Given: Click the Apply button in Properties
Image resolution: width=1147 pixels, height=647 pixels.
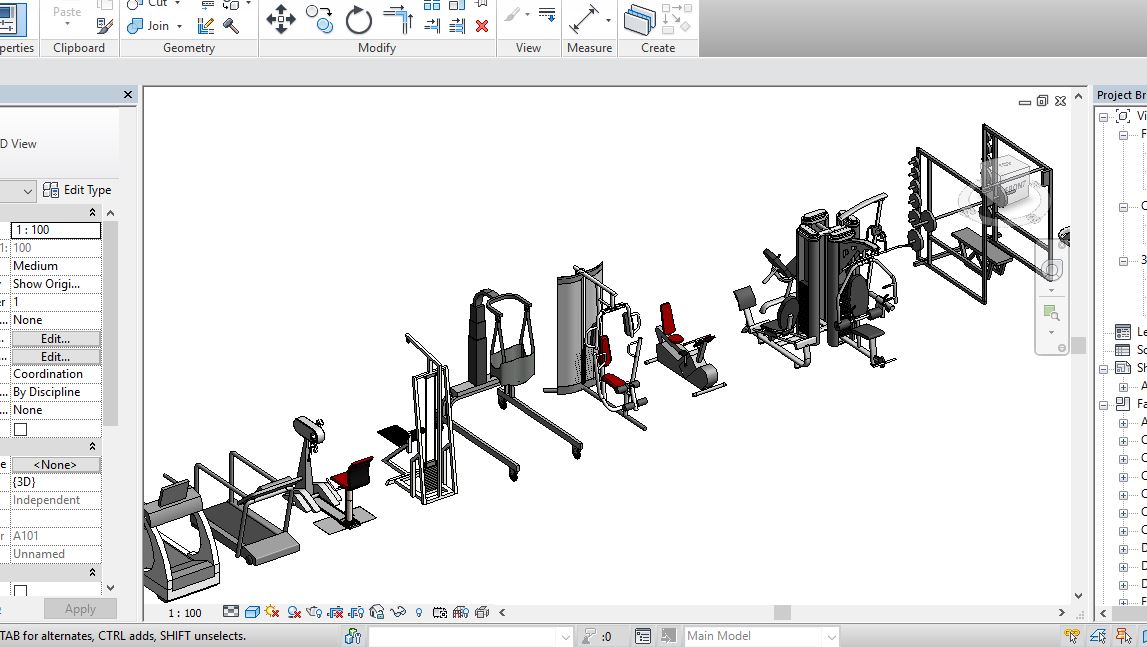Looking at the screenshot, I should click(80, 609).
